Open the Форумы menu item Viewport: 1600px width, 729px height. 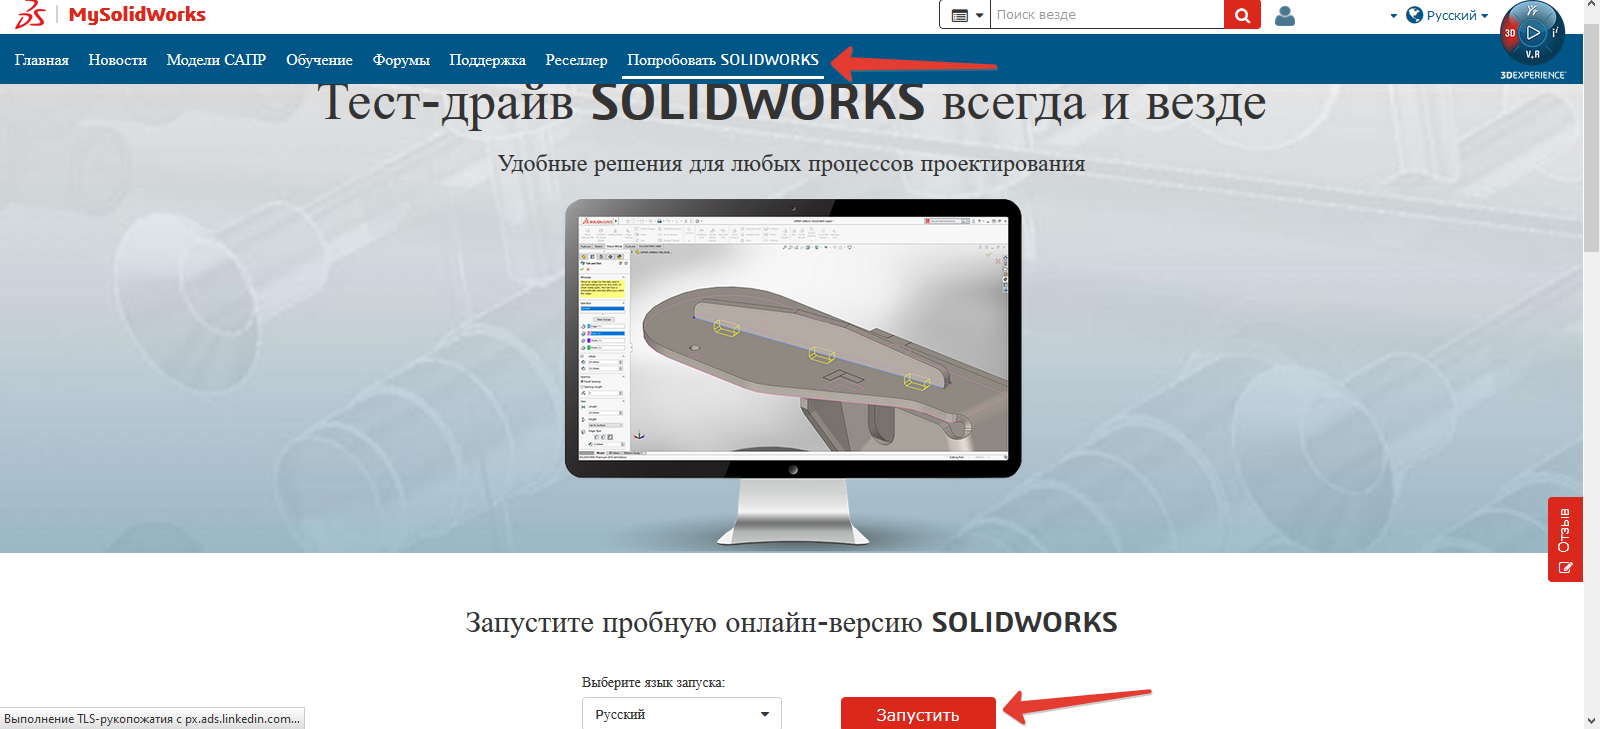click(x=401, y=60)
